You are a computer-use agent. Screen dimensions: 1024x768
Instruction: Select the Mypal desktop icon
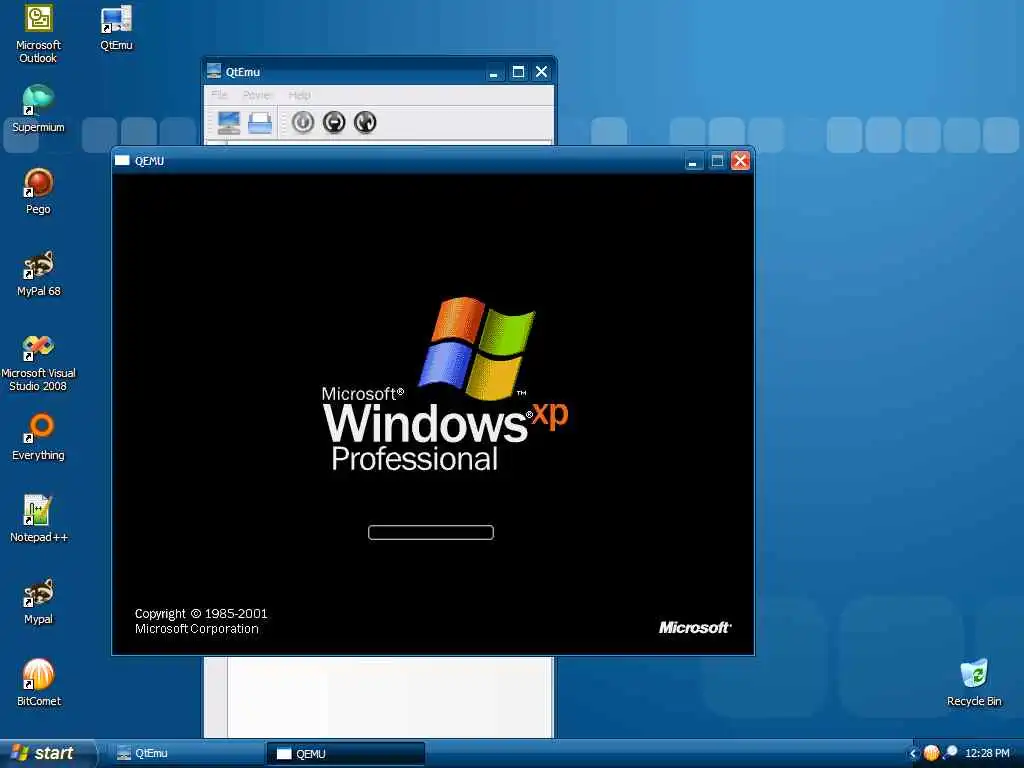(38, 601)
